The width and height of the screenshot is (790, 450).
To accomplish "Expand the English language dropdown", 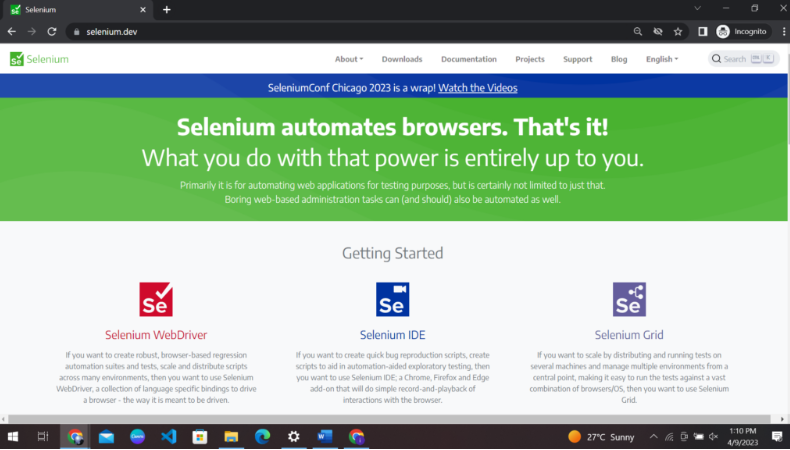I will 661,59.
